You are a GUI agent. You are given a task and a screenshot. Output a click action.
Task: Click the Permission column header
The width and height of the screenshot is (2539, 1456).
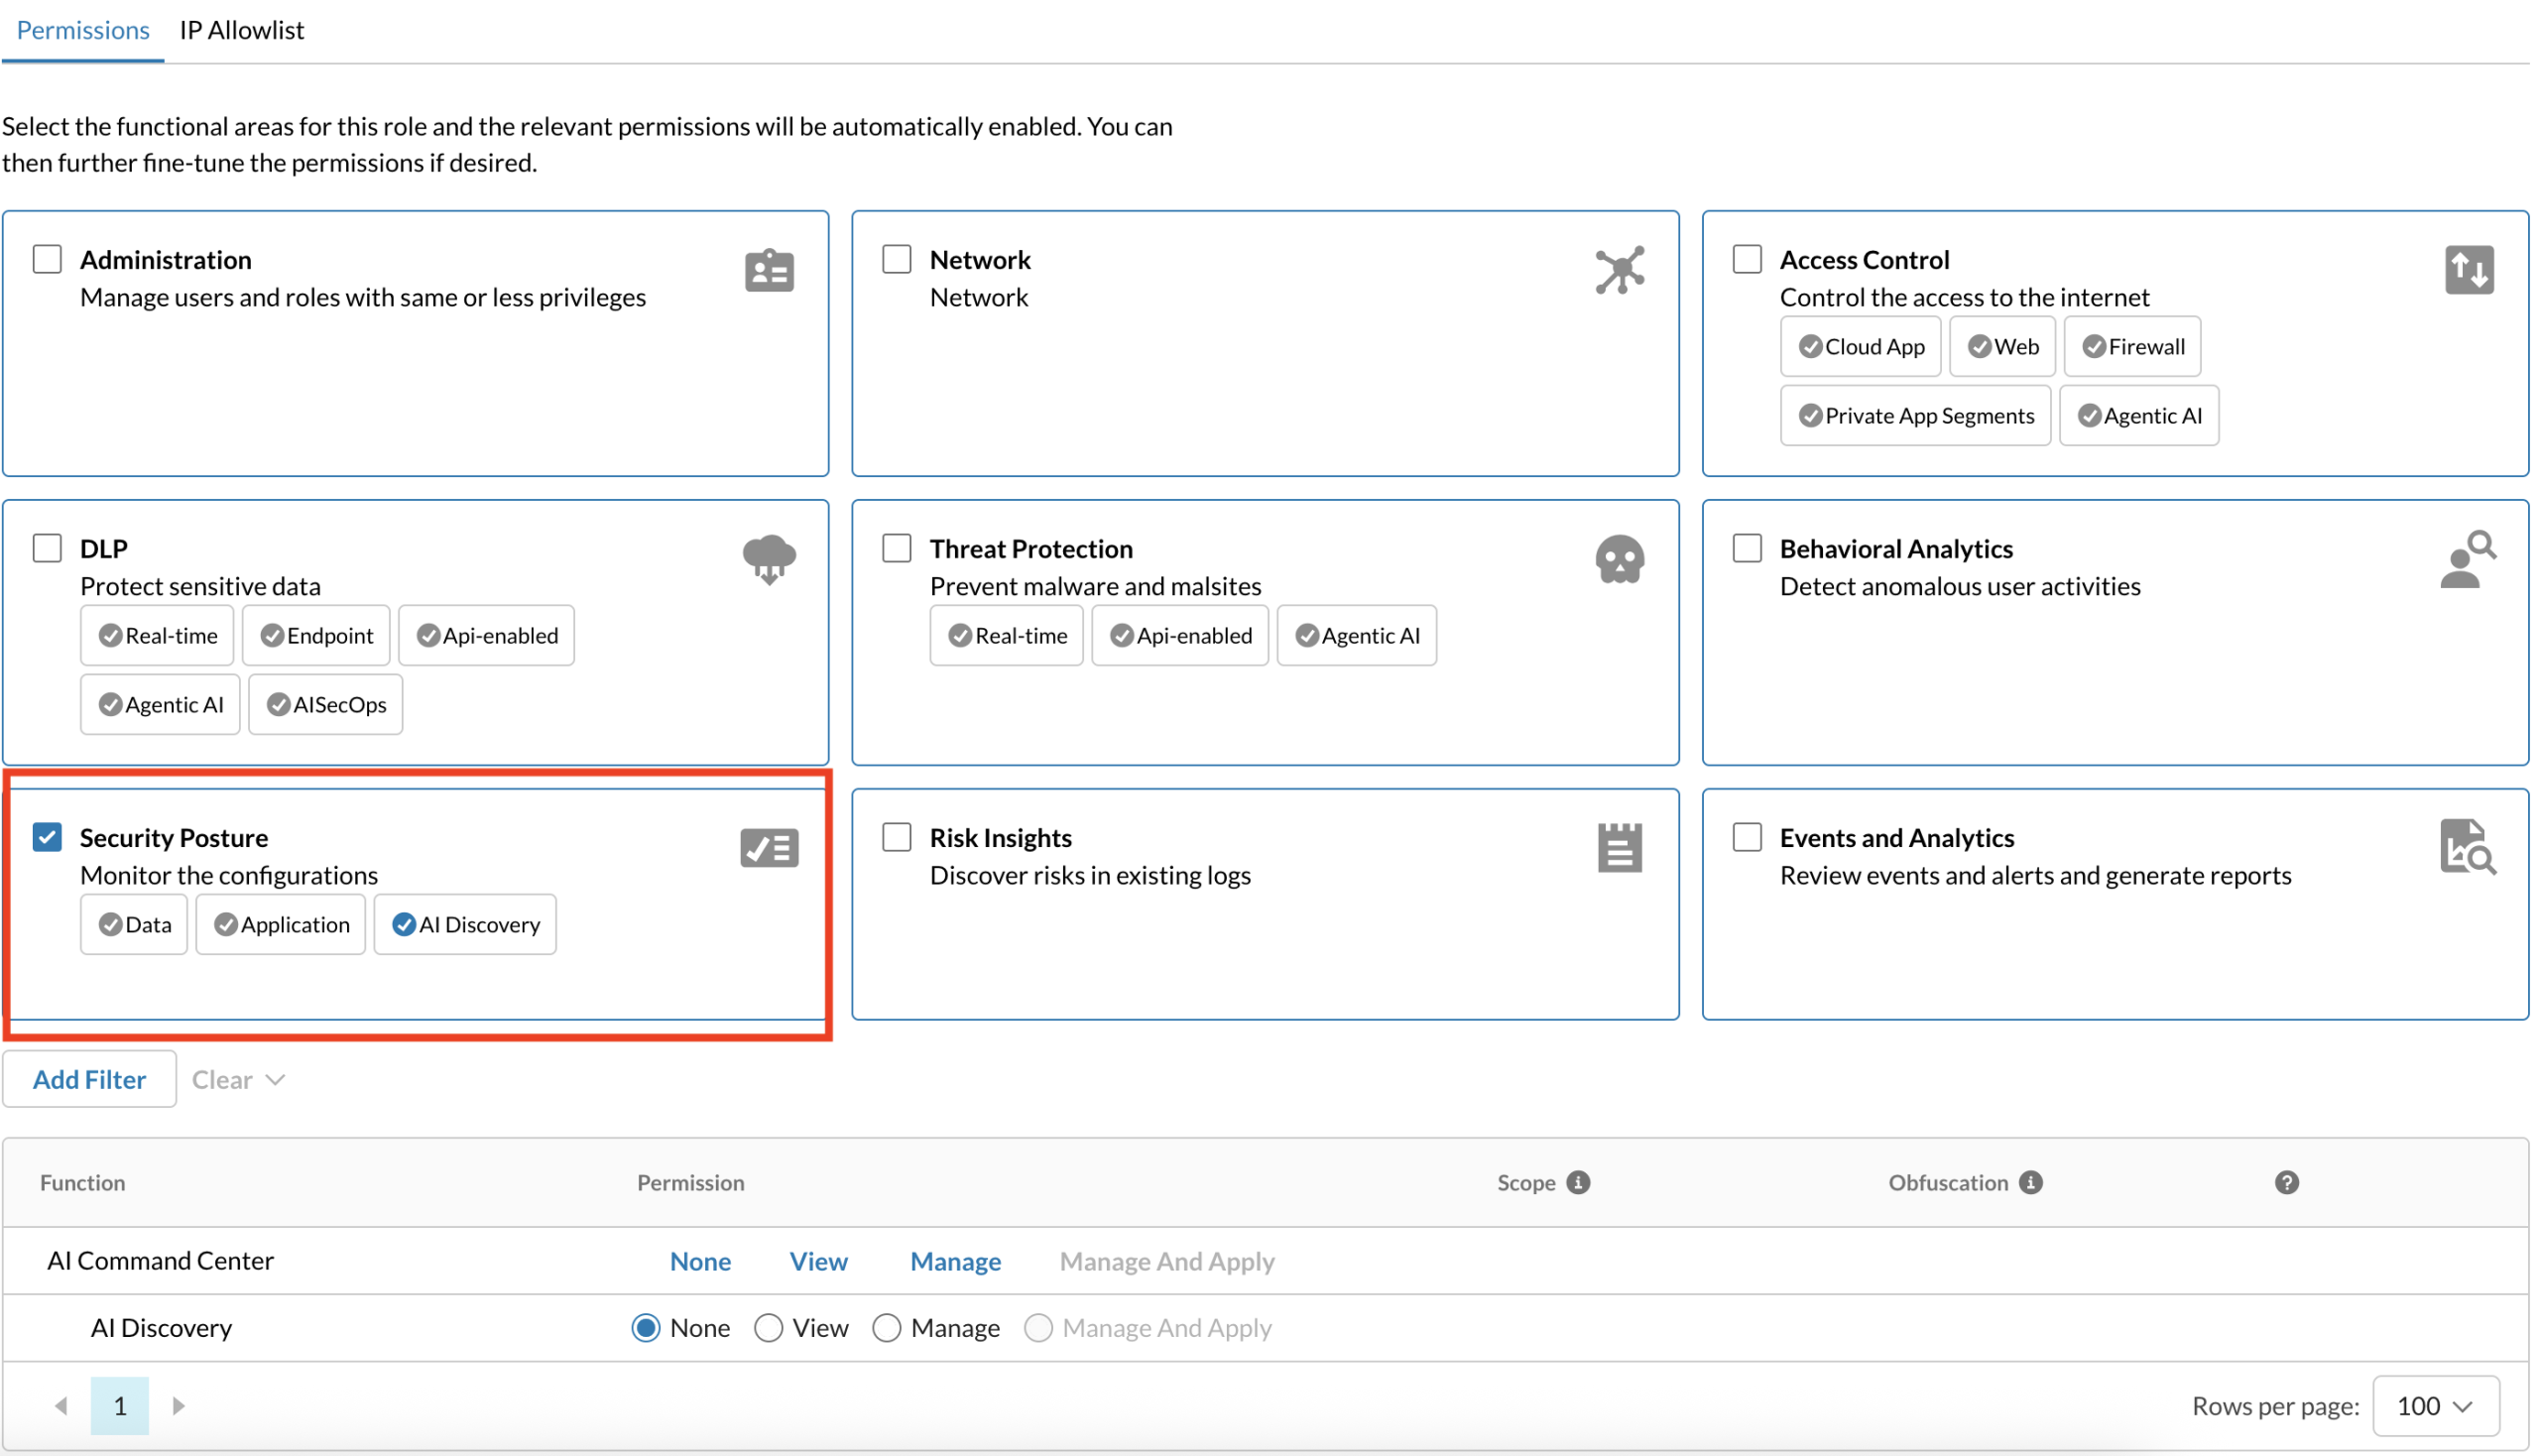pos(691,1182)
